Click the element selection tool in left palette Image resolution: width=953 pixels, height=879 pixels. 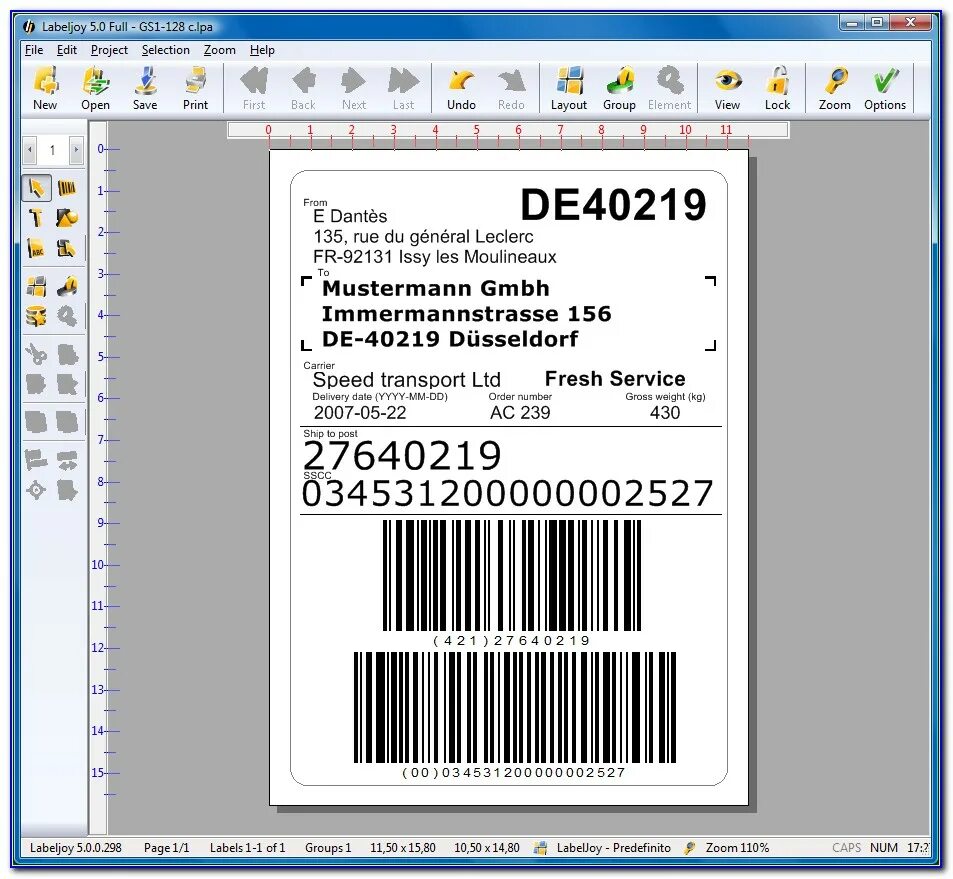click(x=66, y=248)
